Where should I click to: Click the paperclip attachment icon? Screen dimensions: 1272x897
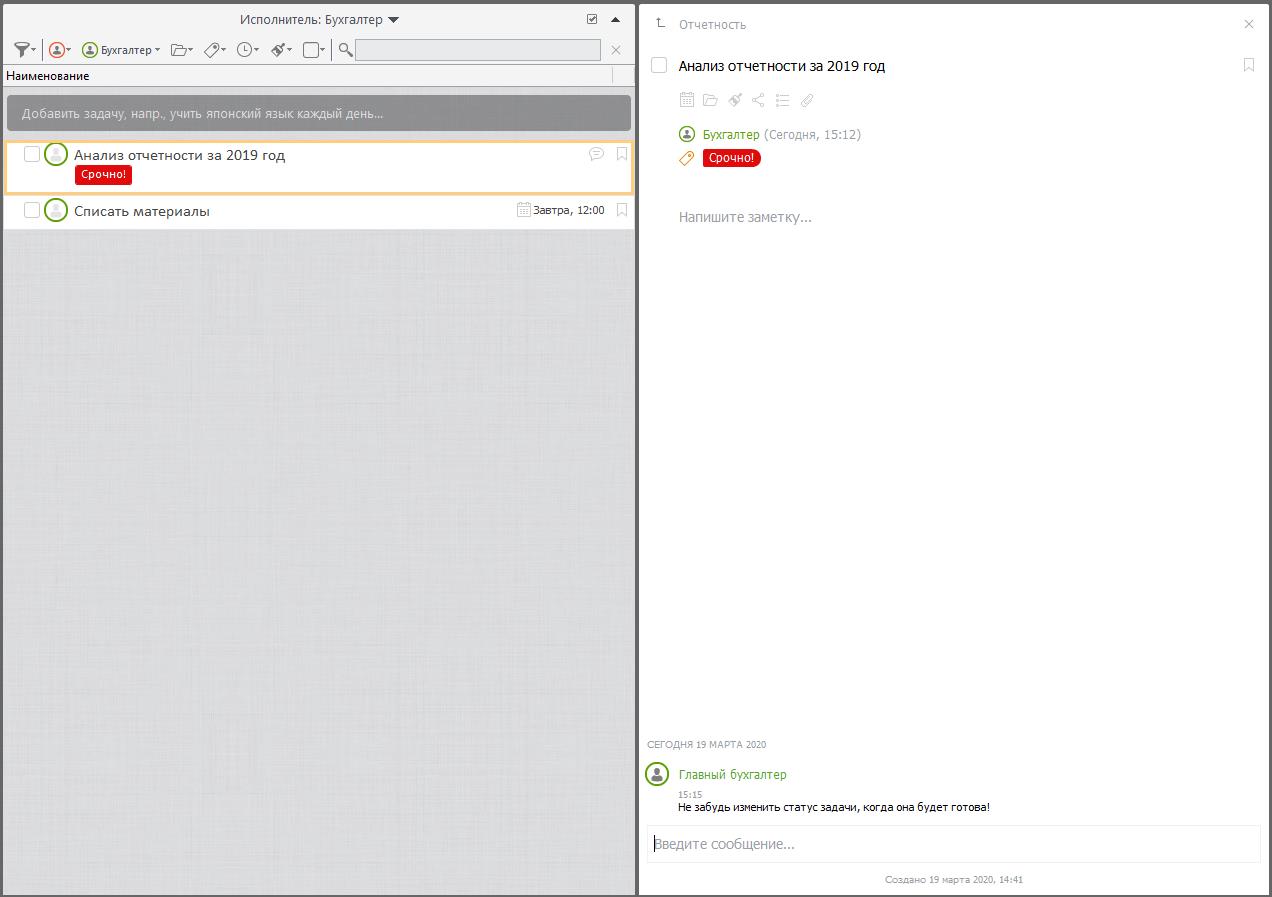(807, 100)
